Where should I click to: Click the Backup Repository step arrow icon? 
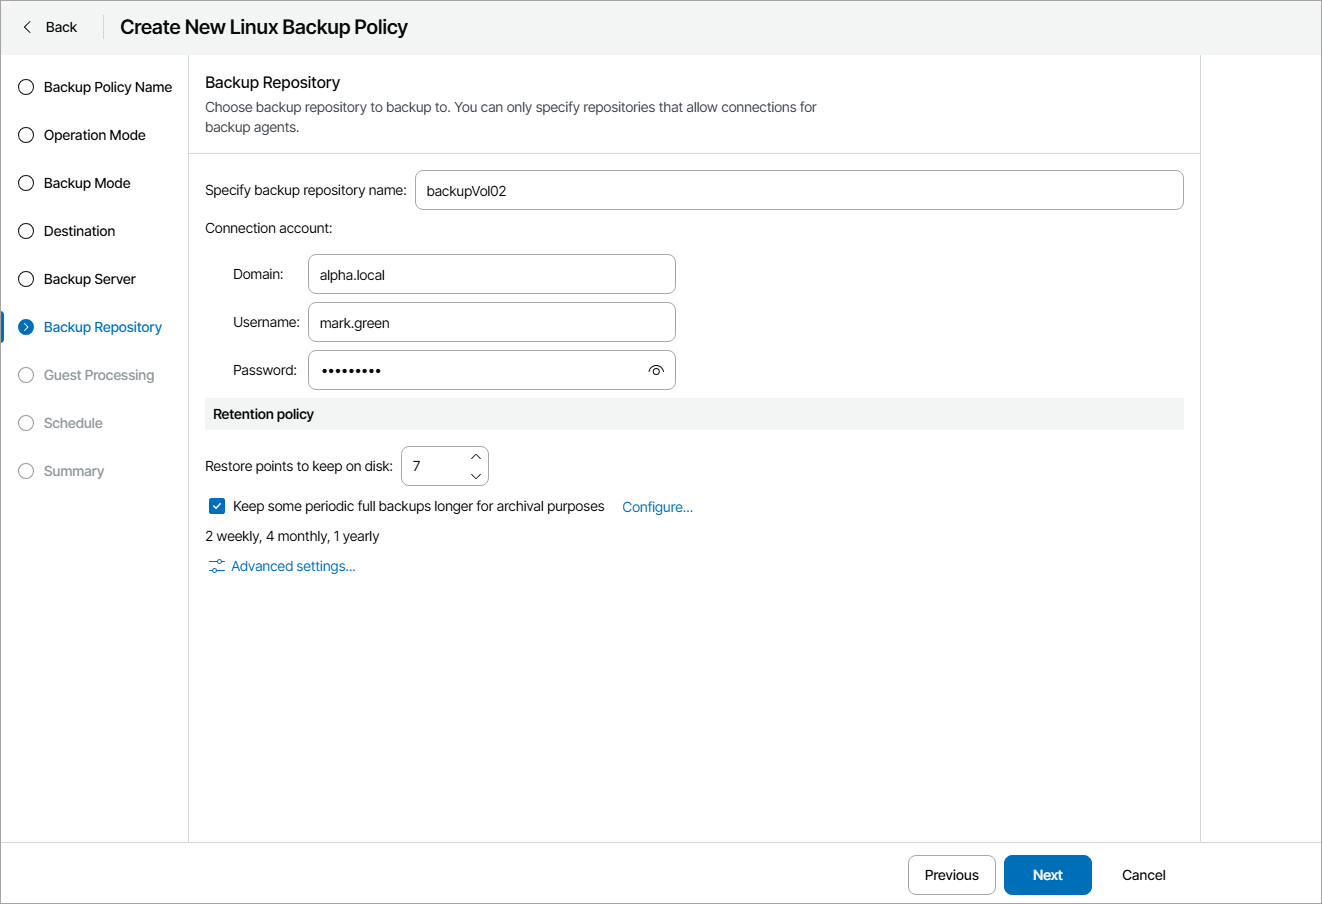point(26,327)
